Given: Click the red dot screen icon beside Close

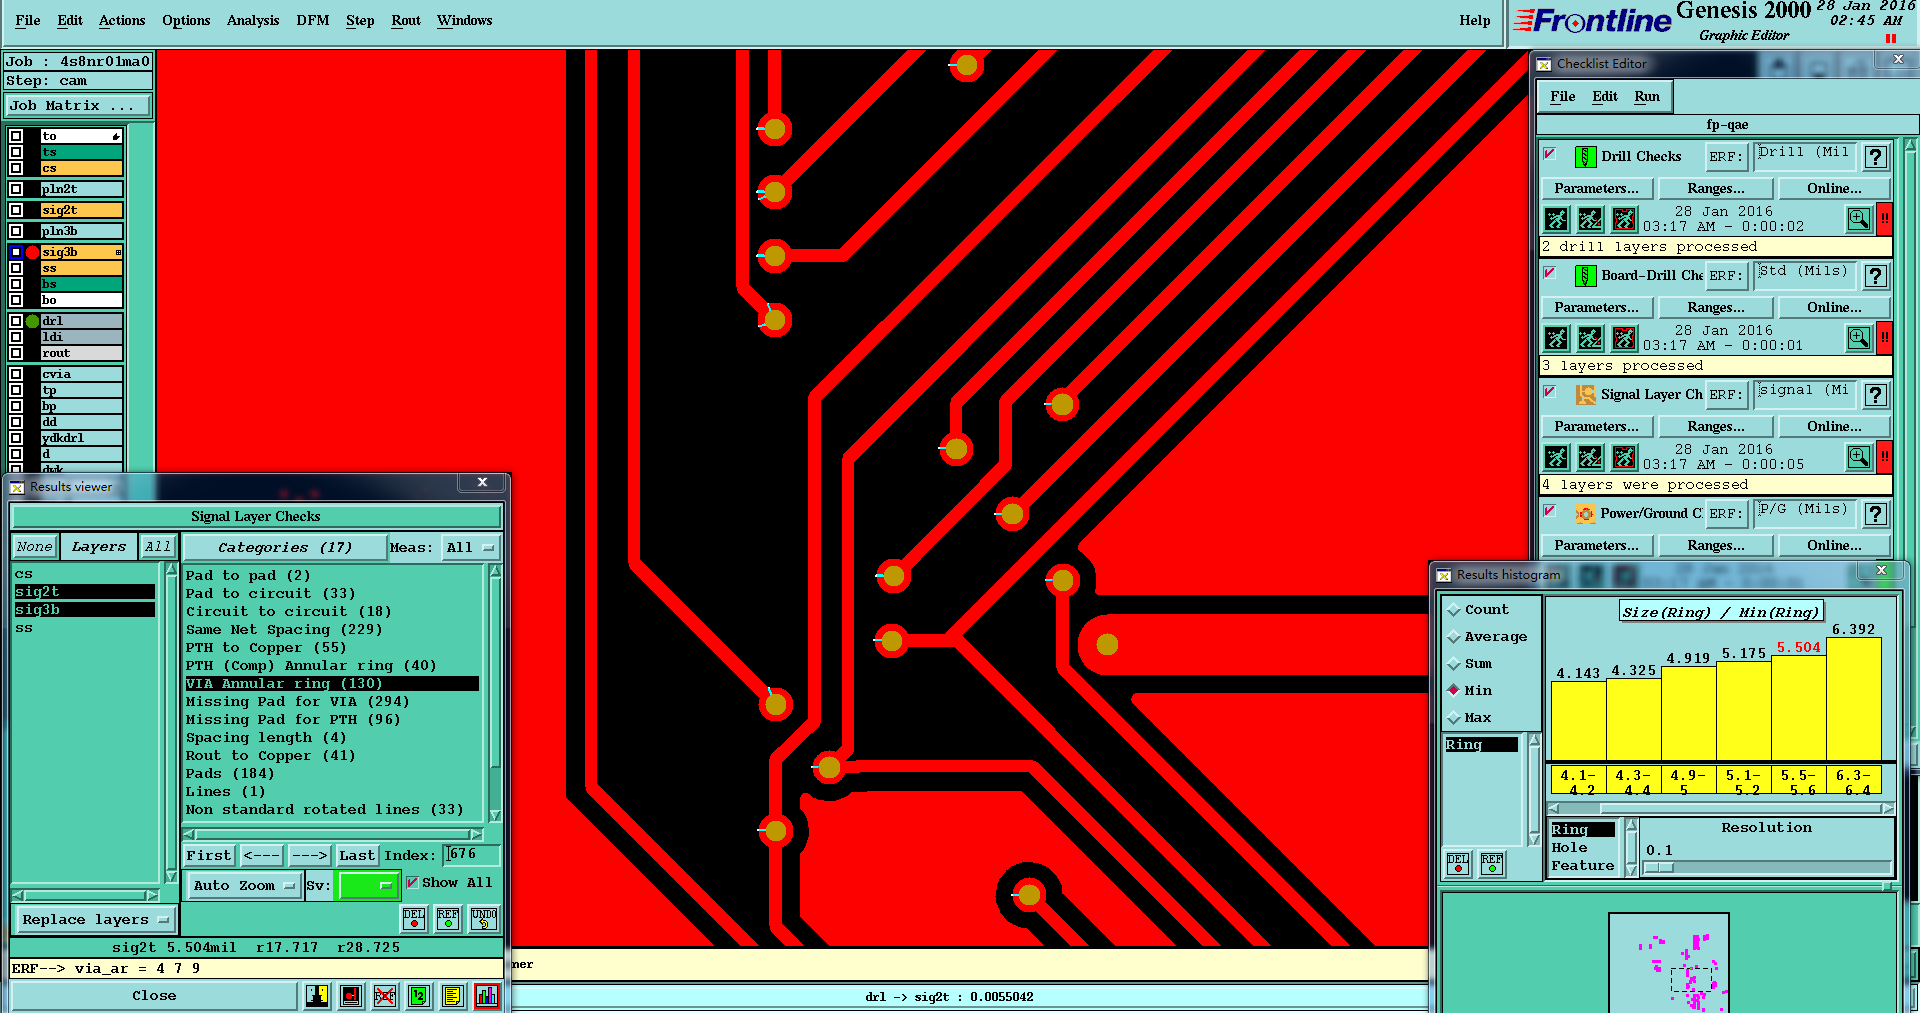Looking at the screenshot, I should point(350,996).
